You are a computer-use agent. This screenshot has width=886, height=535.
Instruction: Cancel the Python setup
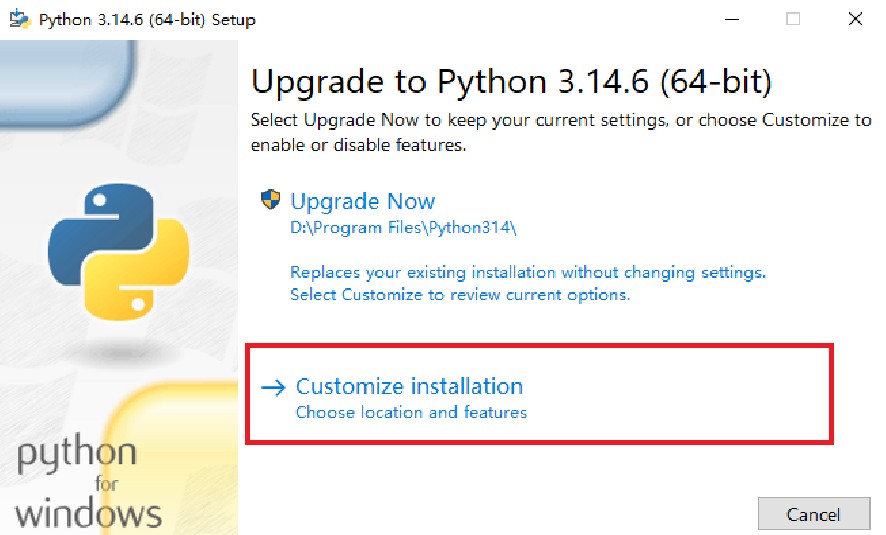click(814, 515)
